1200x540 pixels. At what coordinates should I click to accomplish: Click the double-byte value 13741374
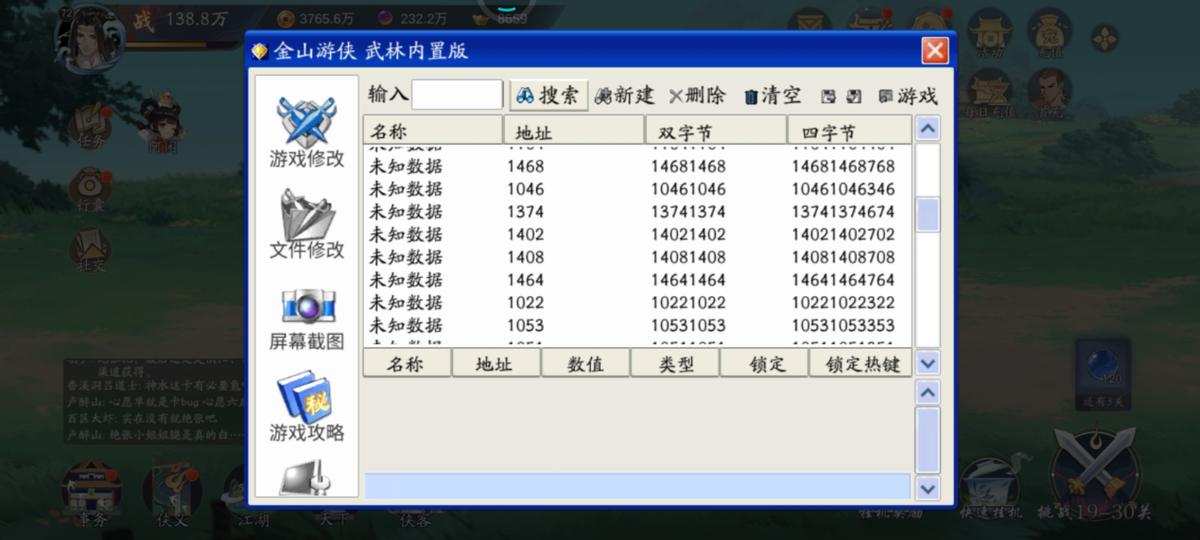coord(688,212)
